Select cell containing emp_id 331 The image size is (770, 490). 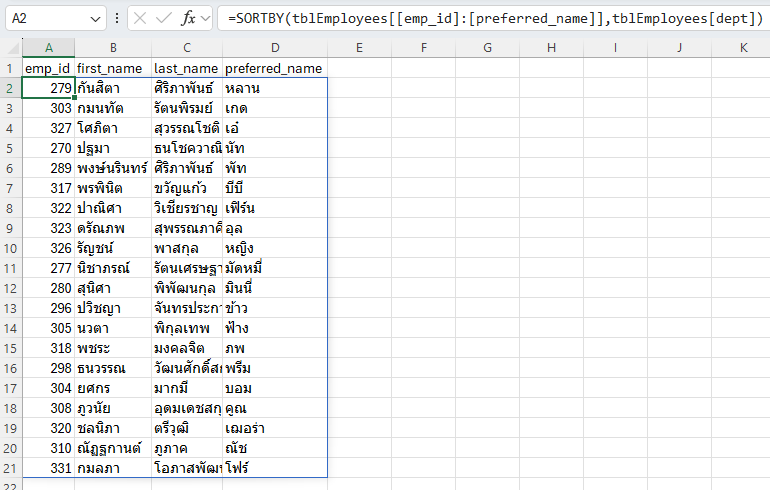(49, 468)
